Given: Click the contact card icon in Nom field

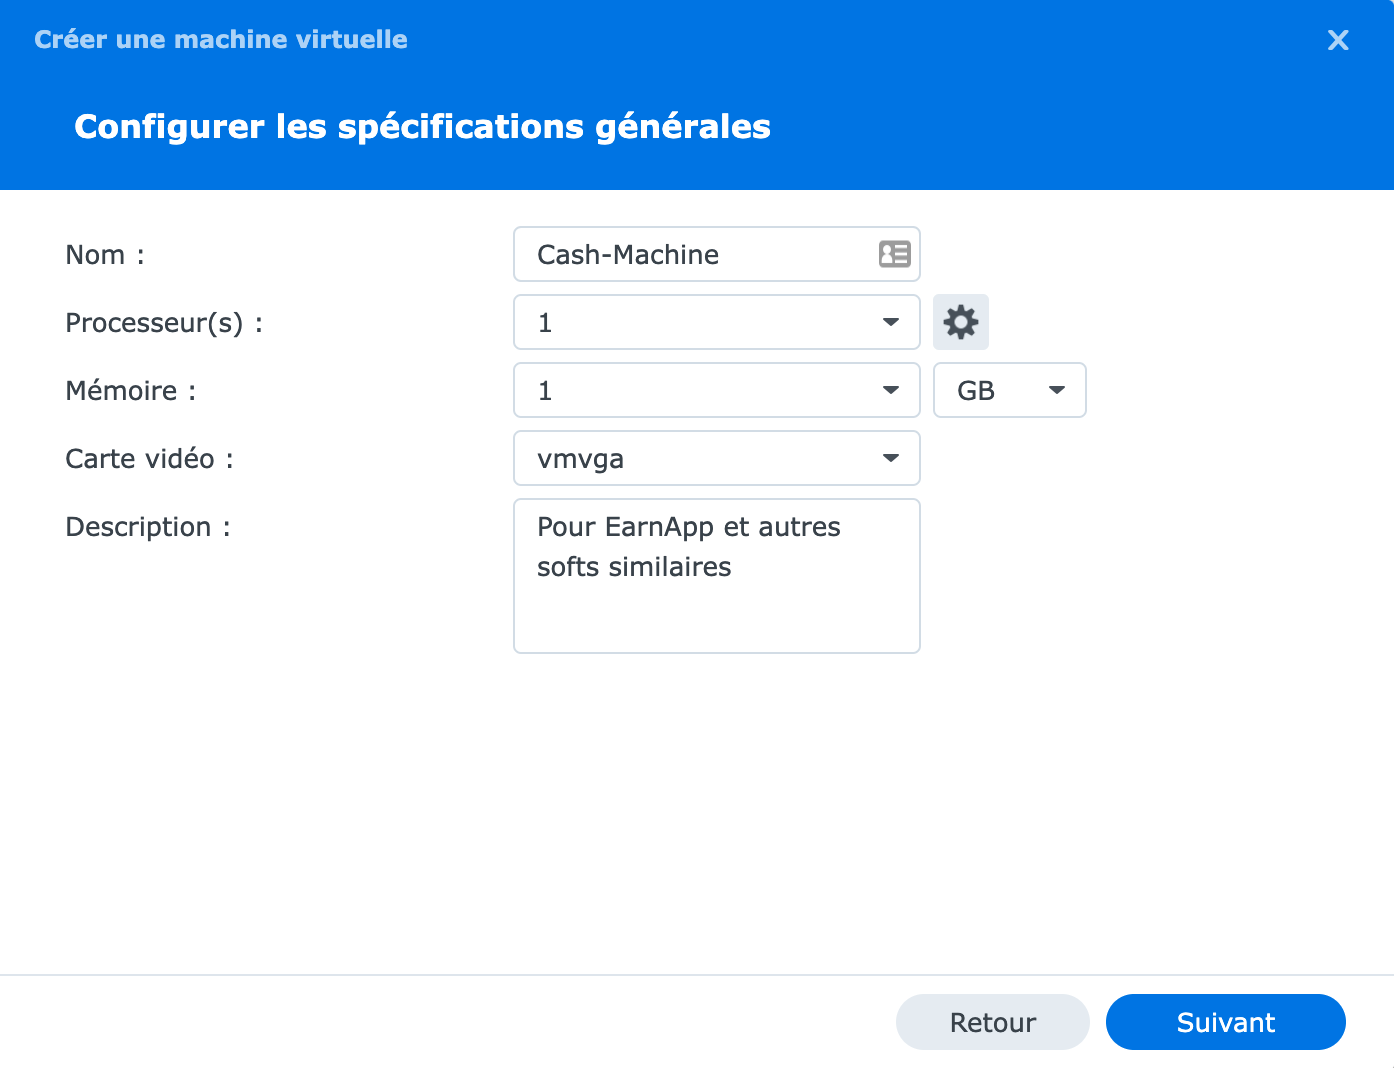Looking at the screenshot, I should 894,254.
